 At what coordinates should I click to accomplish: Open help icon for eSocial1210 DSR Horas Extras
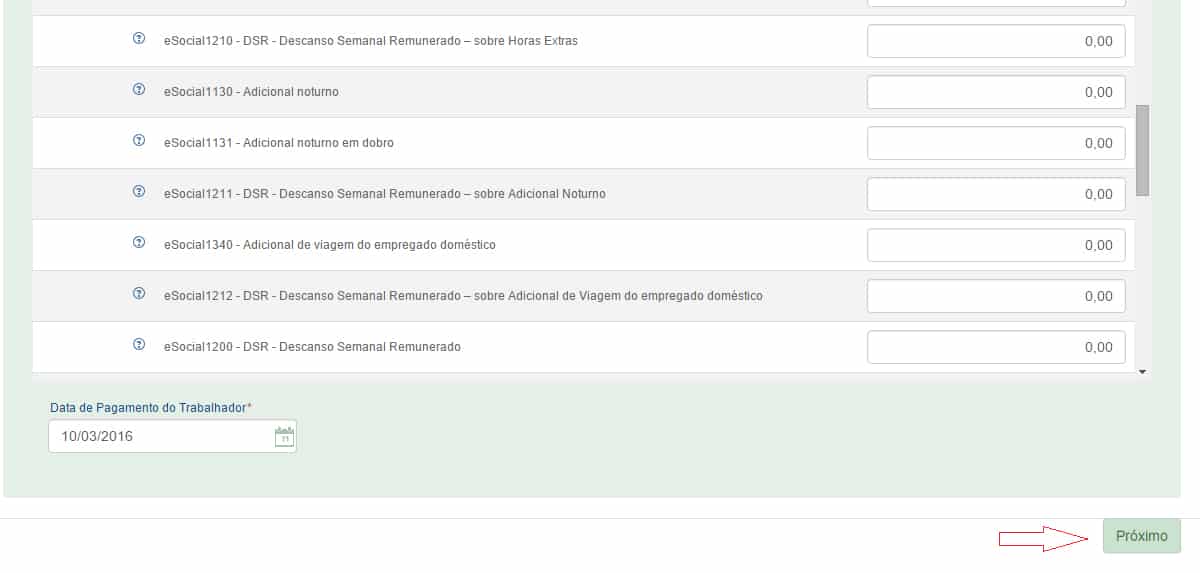click(139, 40)
